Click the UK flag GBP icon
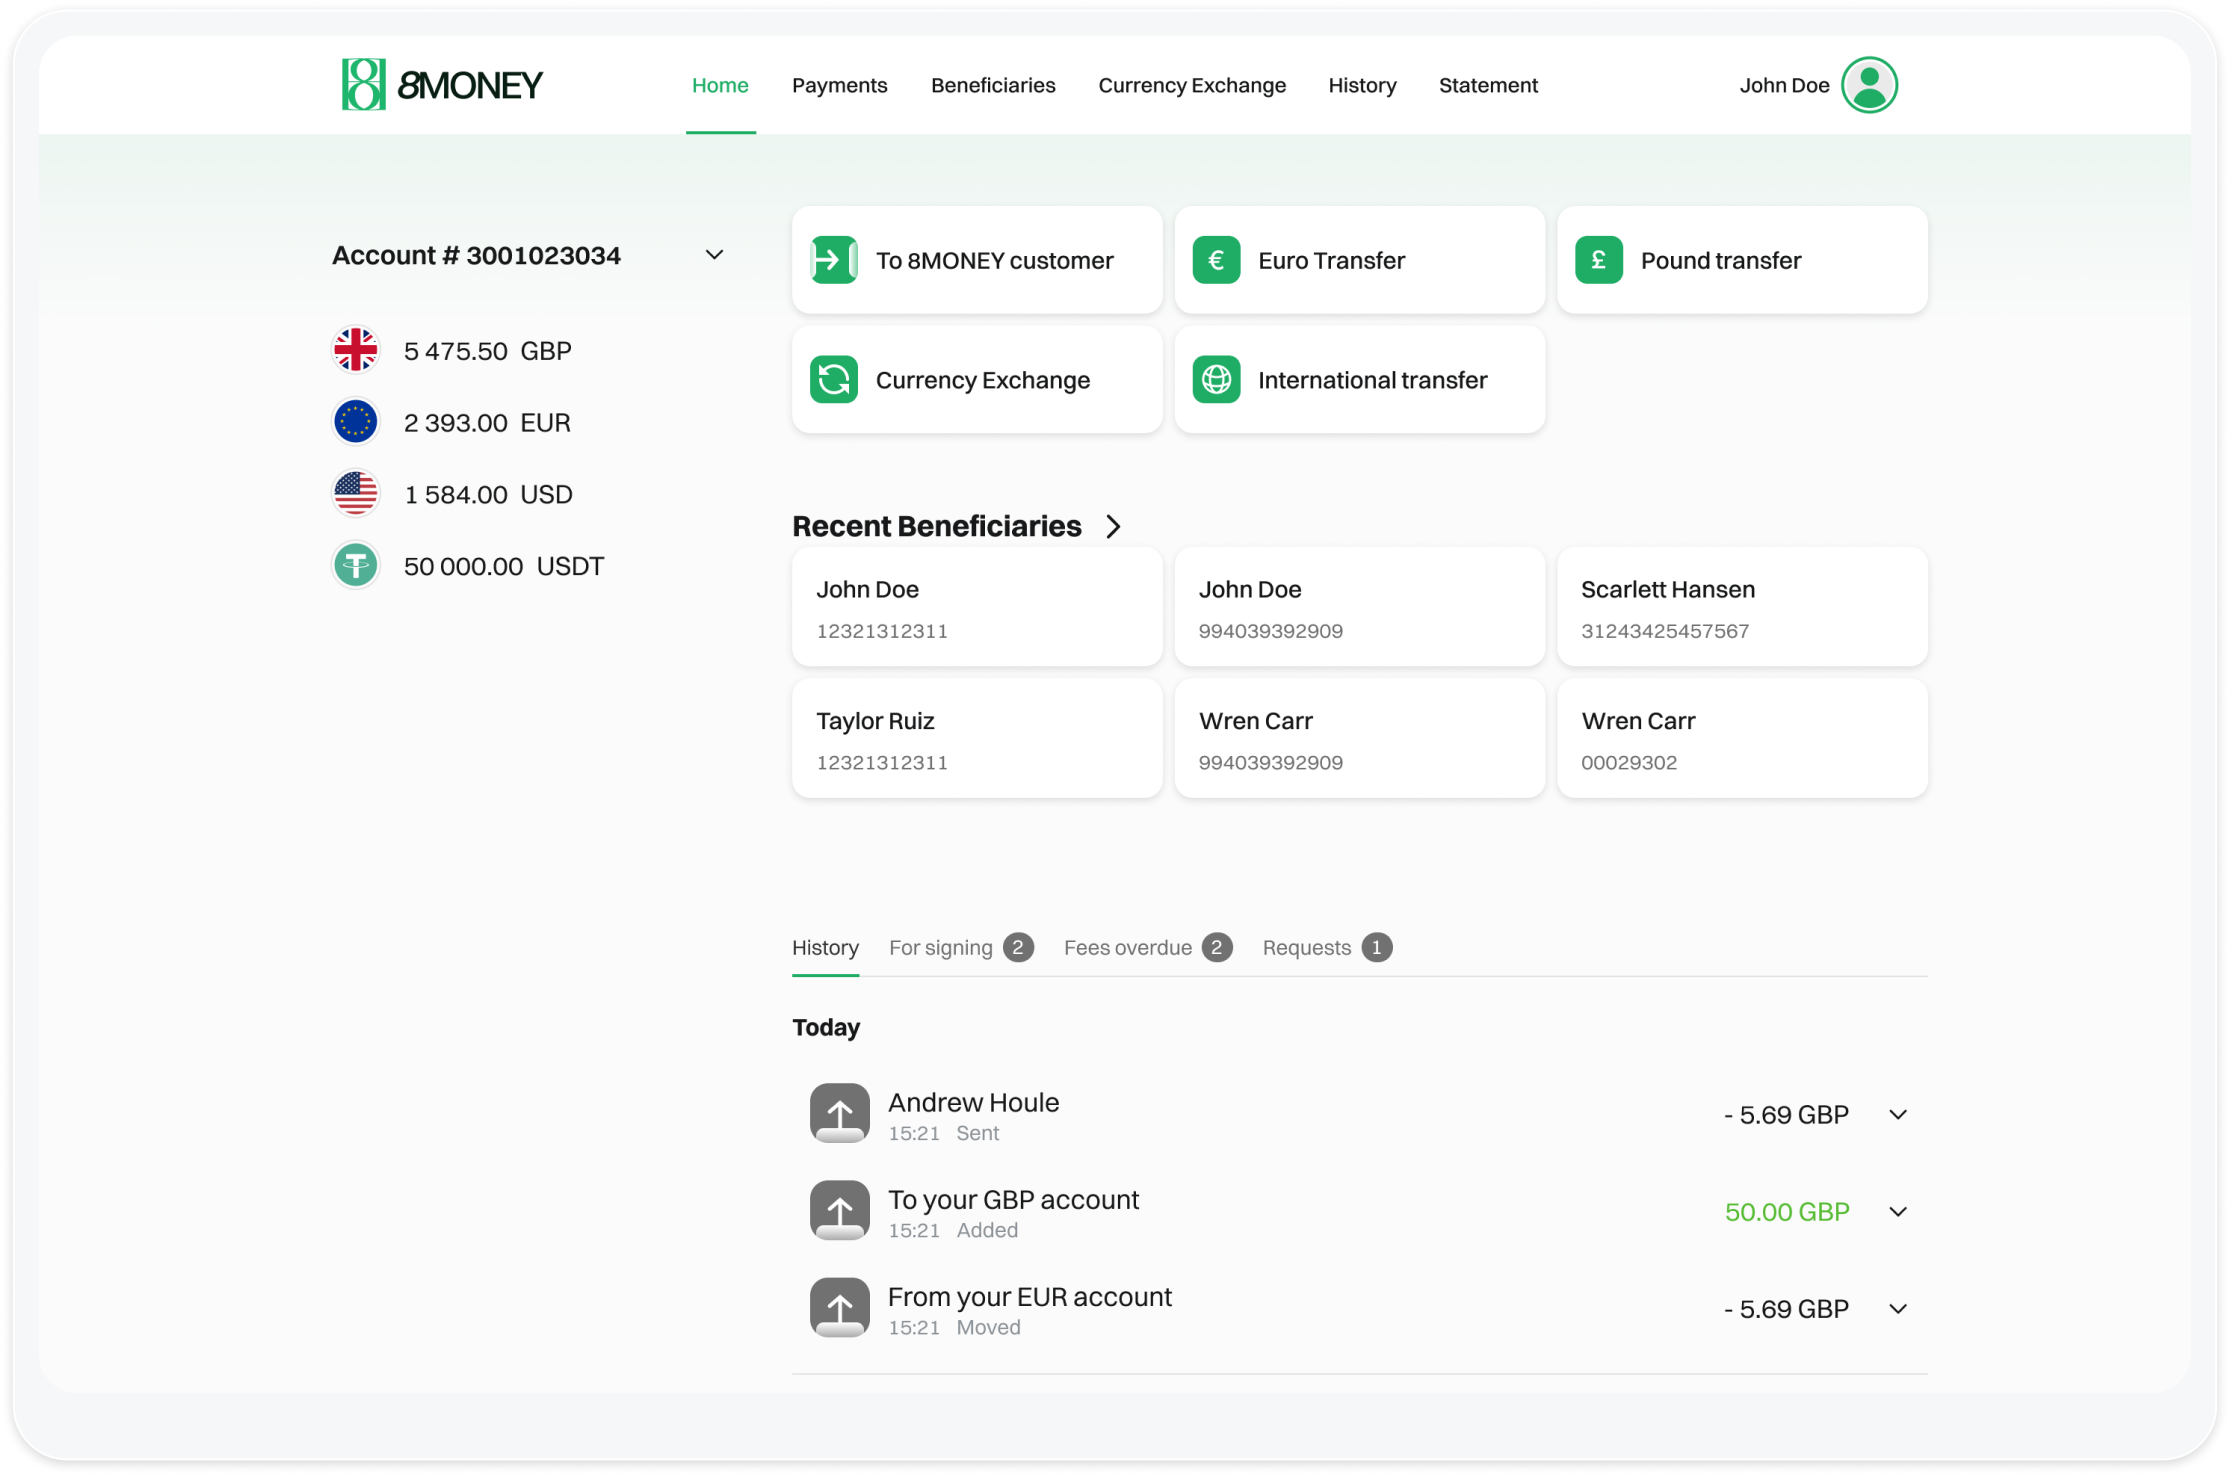Image resolution: width=2231 pixels, height=1477 pixels. 356,350
